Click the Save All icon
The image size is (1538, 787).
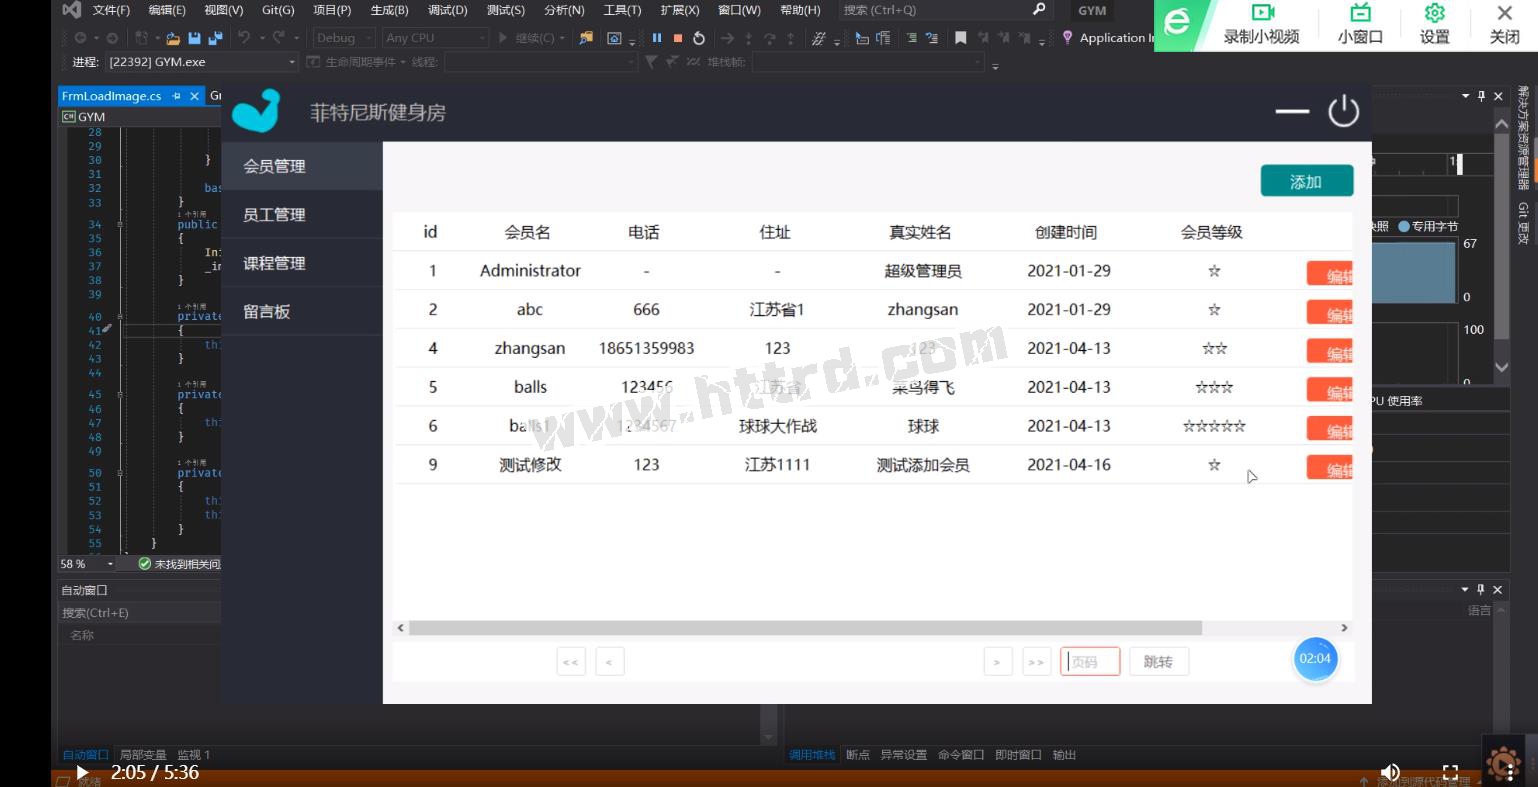215,38
